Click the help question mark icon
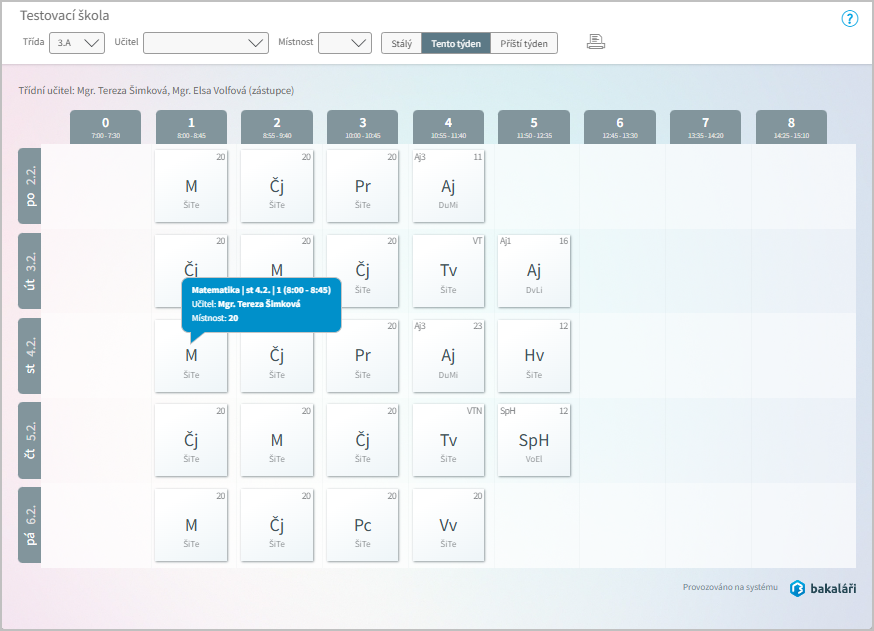Image resolution: width=874 pixels, height=631 pixels. 850,18
